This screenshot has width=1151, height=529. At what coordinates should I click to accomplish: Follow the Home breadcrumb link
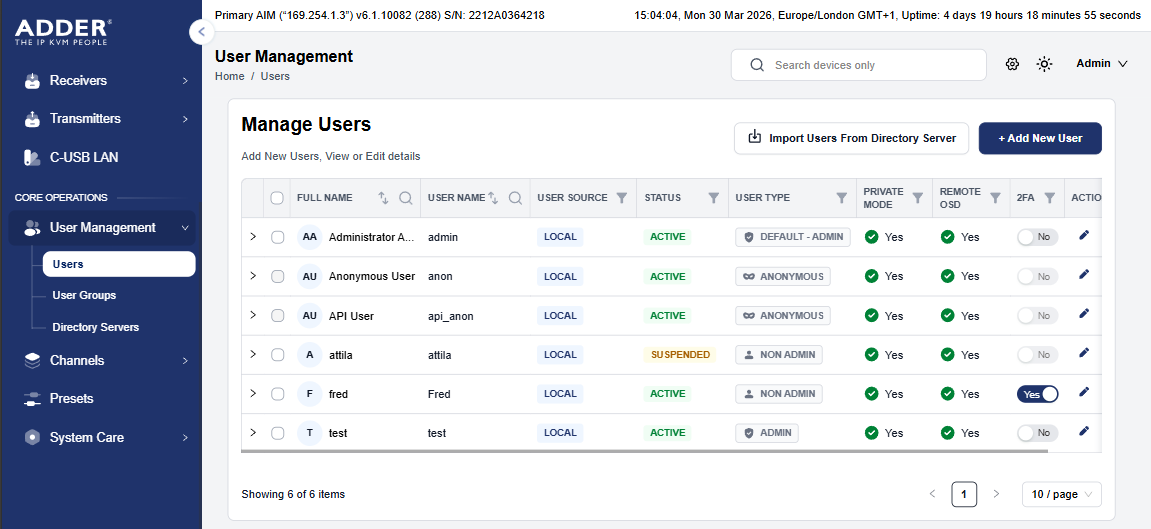point(229,76)
